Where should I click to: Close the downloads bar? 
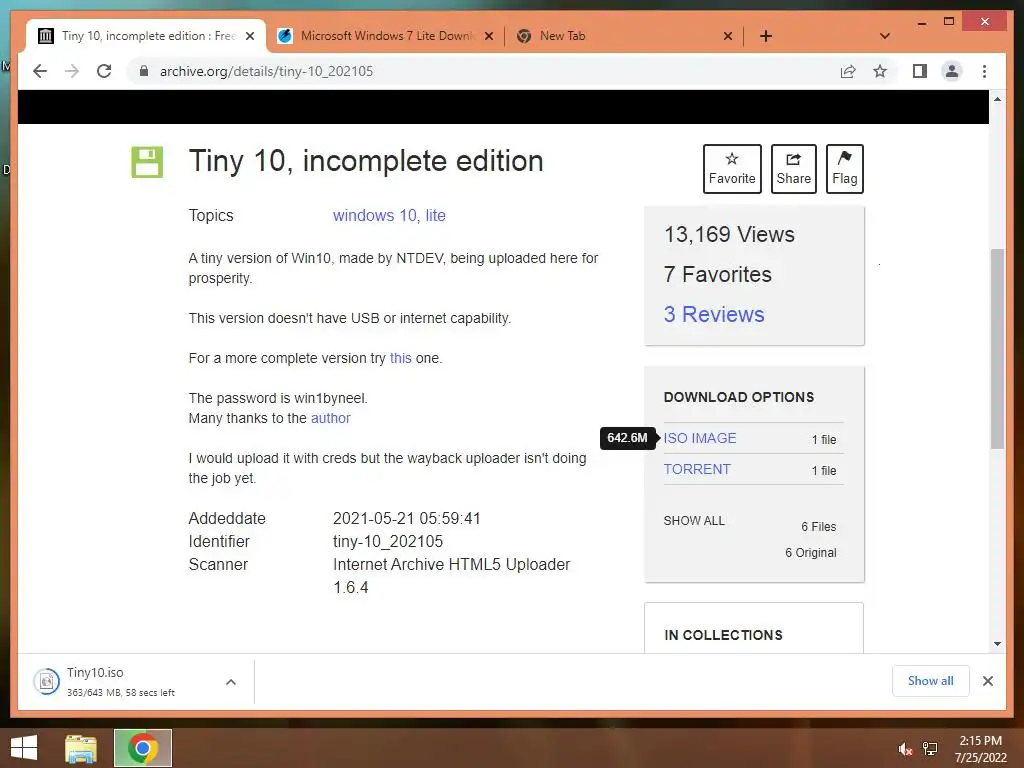[987, 681]
